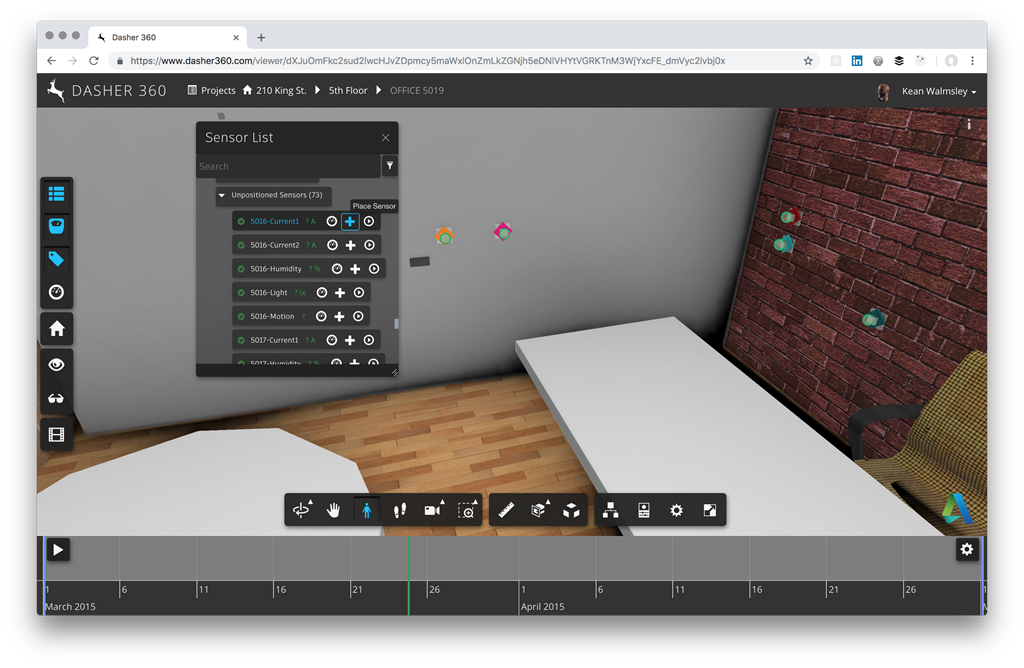The image size is (1024, 668).
Task: Navigate to 5th Floor breadcrumb
Action: (x=348, y=91)
